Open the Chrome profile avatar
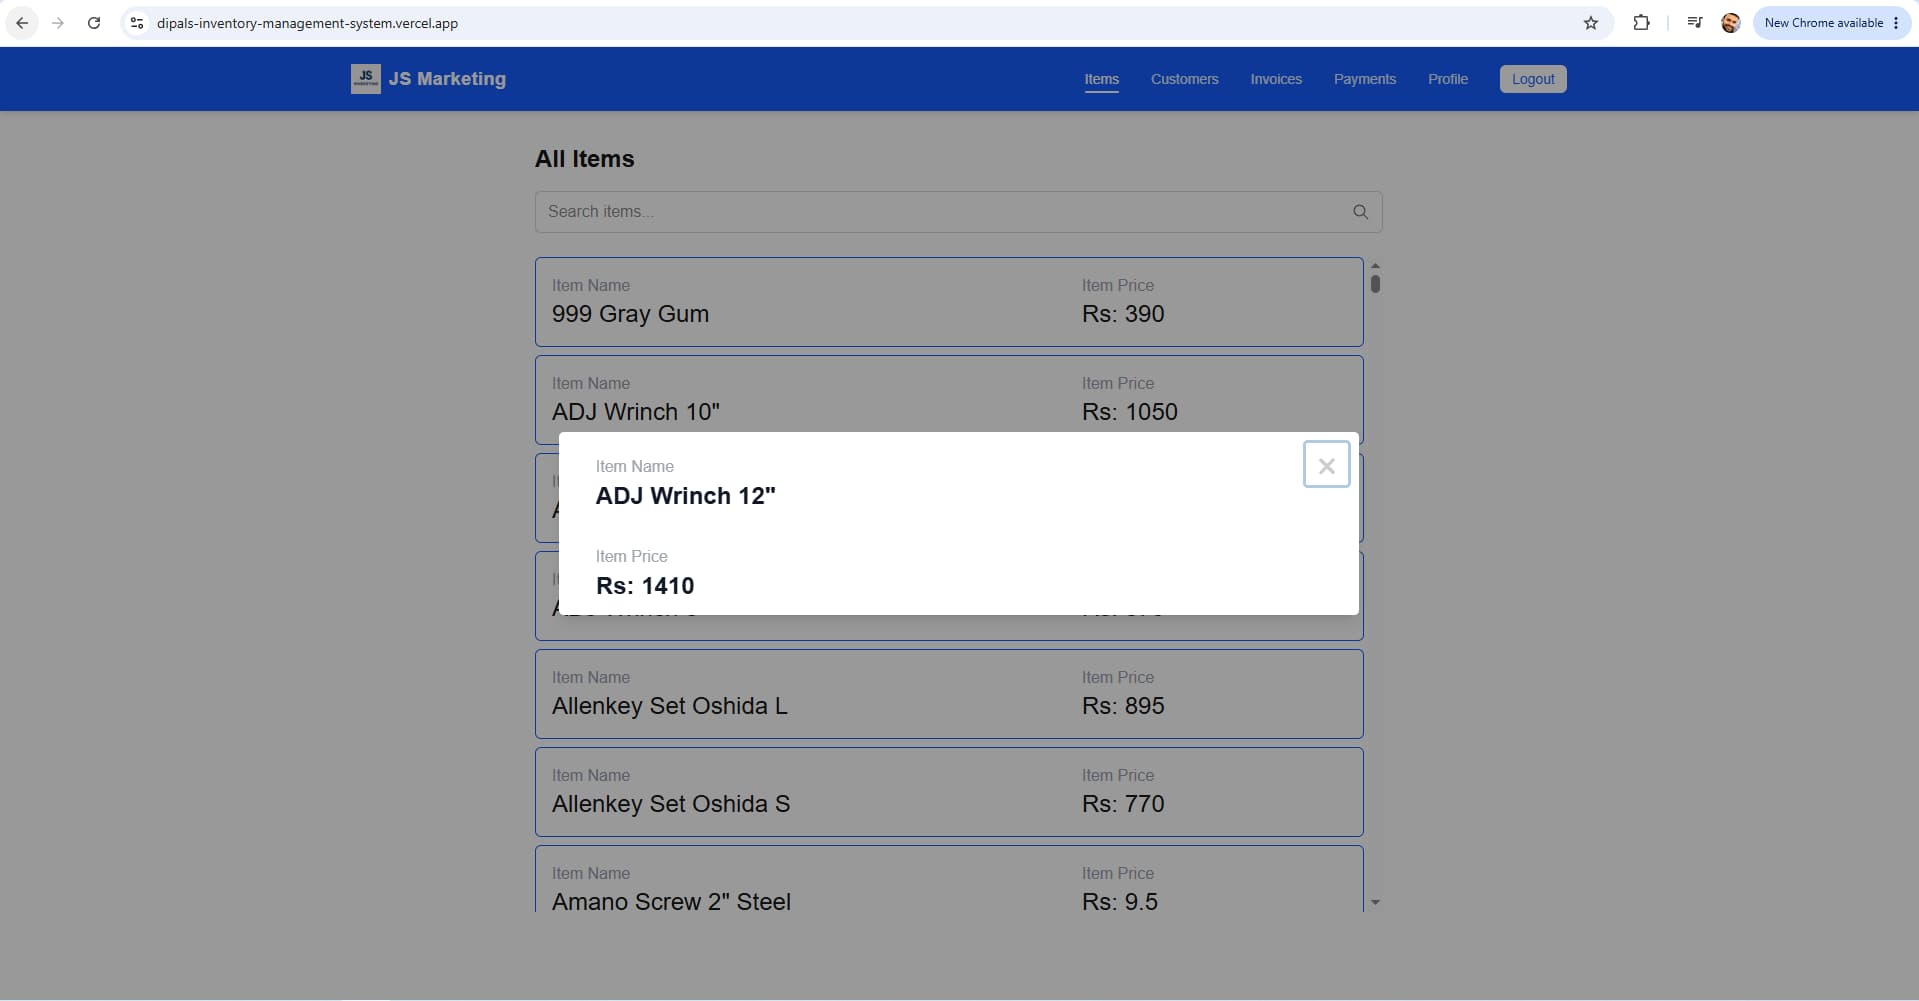The height and width of the screenshot is (1001, 1919). coord(1731,23)
